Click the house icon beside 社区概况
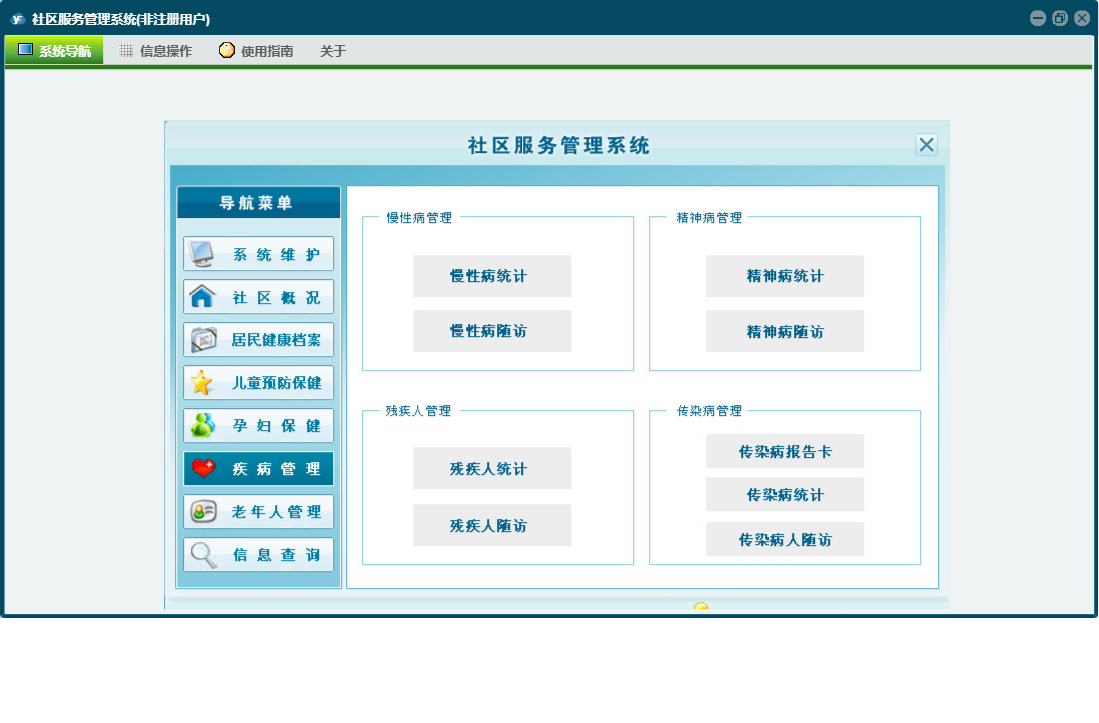This screenshot has height=723, width=1099. [x=202, y=296]
